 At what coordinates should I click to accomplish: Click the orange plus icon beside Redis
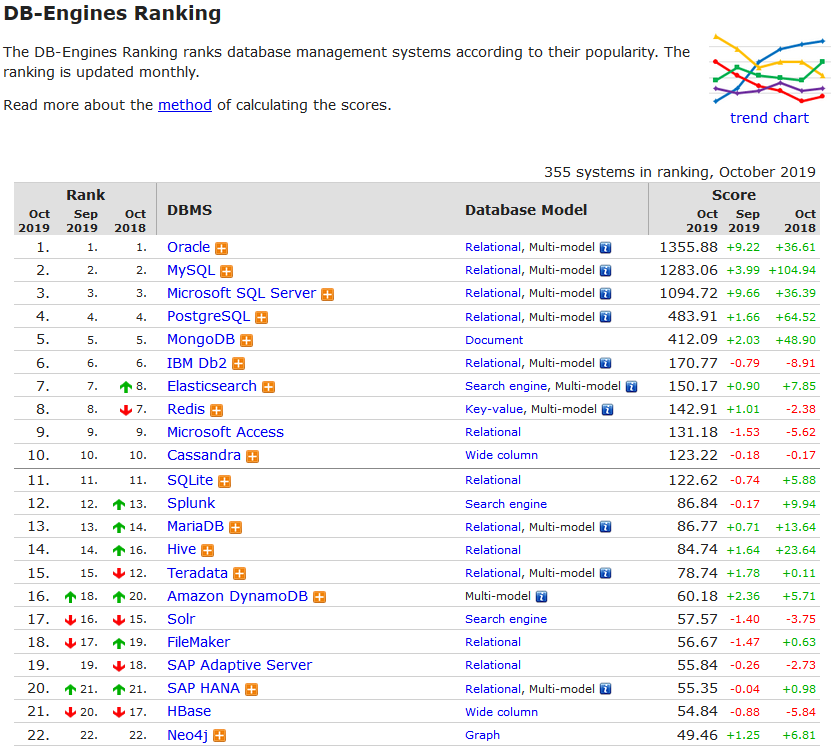click(x=216, y=410)
